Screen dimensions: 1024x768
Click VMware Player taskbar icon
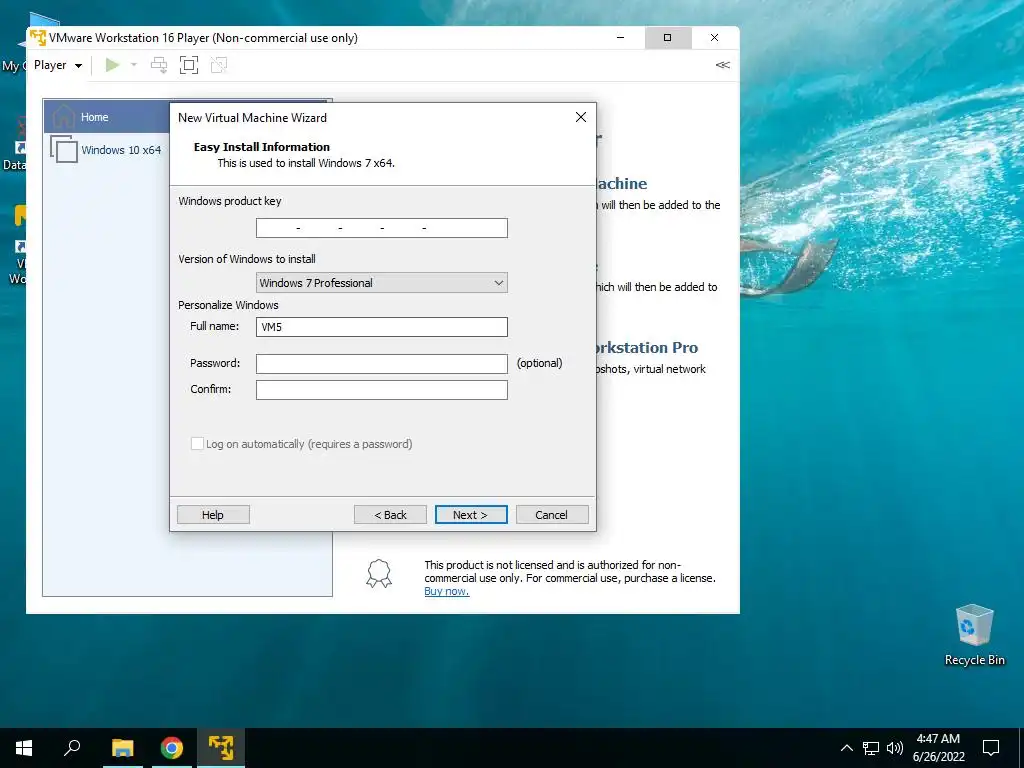coord(221,748)
